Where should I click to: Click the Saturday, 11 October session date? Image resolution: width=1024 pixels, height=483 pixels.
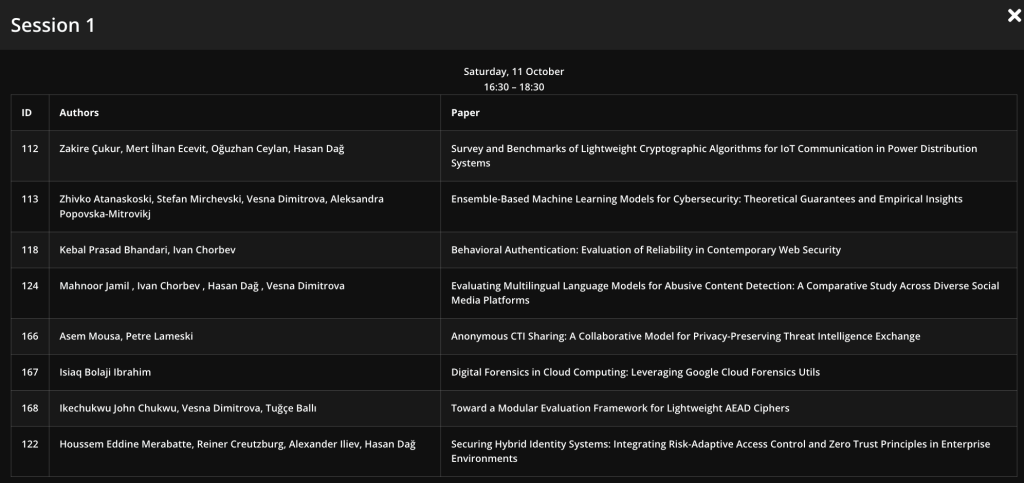[x=513, y=72]
